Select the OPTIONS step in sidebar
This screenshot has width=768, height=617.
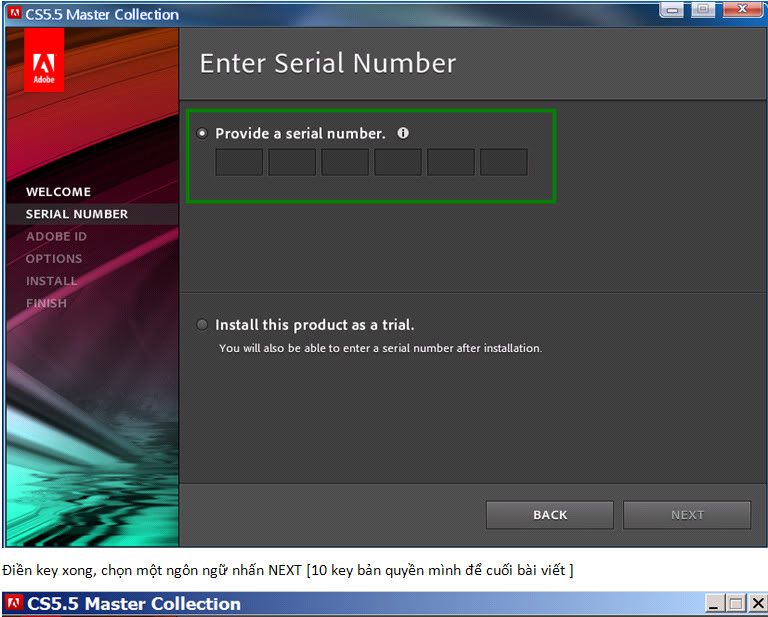point(54,259)
